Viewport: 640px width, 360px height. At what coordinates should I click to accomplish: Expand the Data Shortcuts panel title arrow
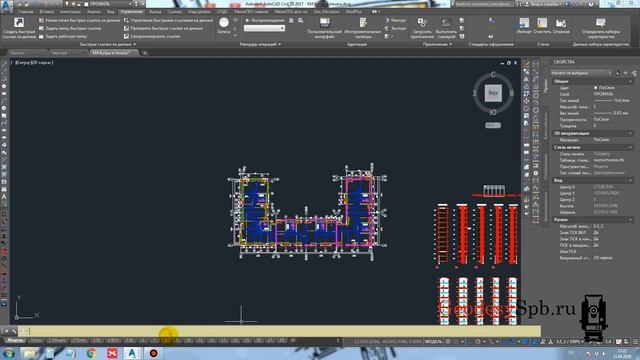pos(135,44)
